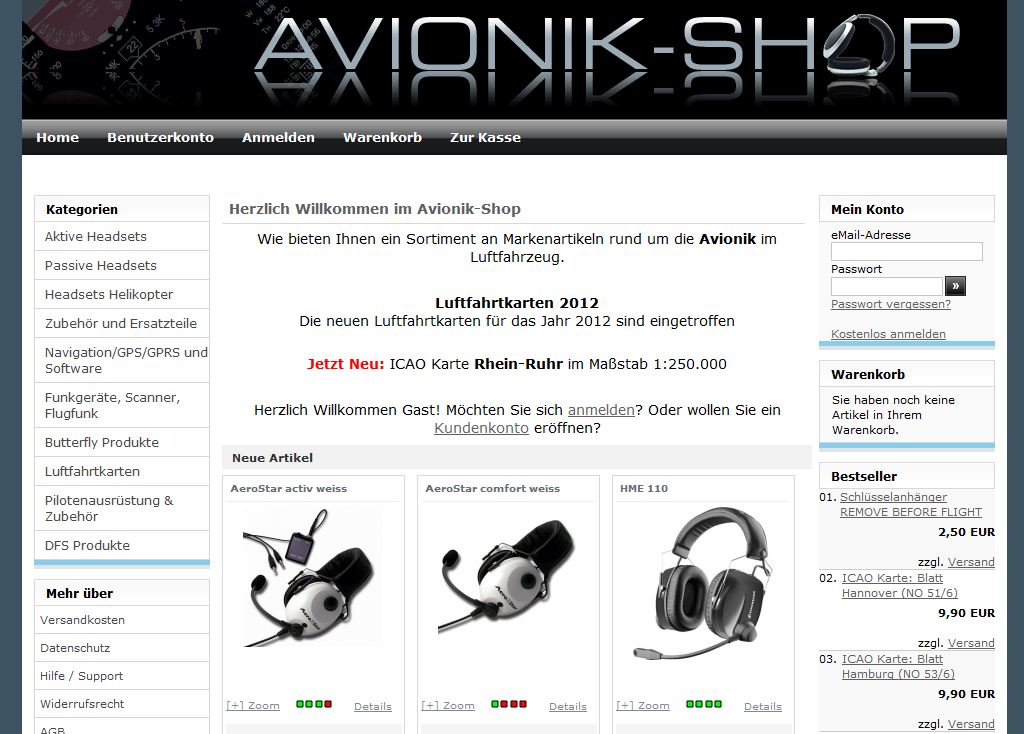Screen dimensions: 1024x734
Task: Focus the Passwort input field
Action: click(886, 286)
